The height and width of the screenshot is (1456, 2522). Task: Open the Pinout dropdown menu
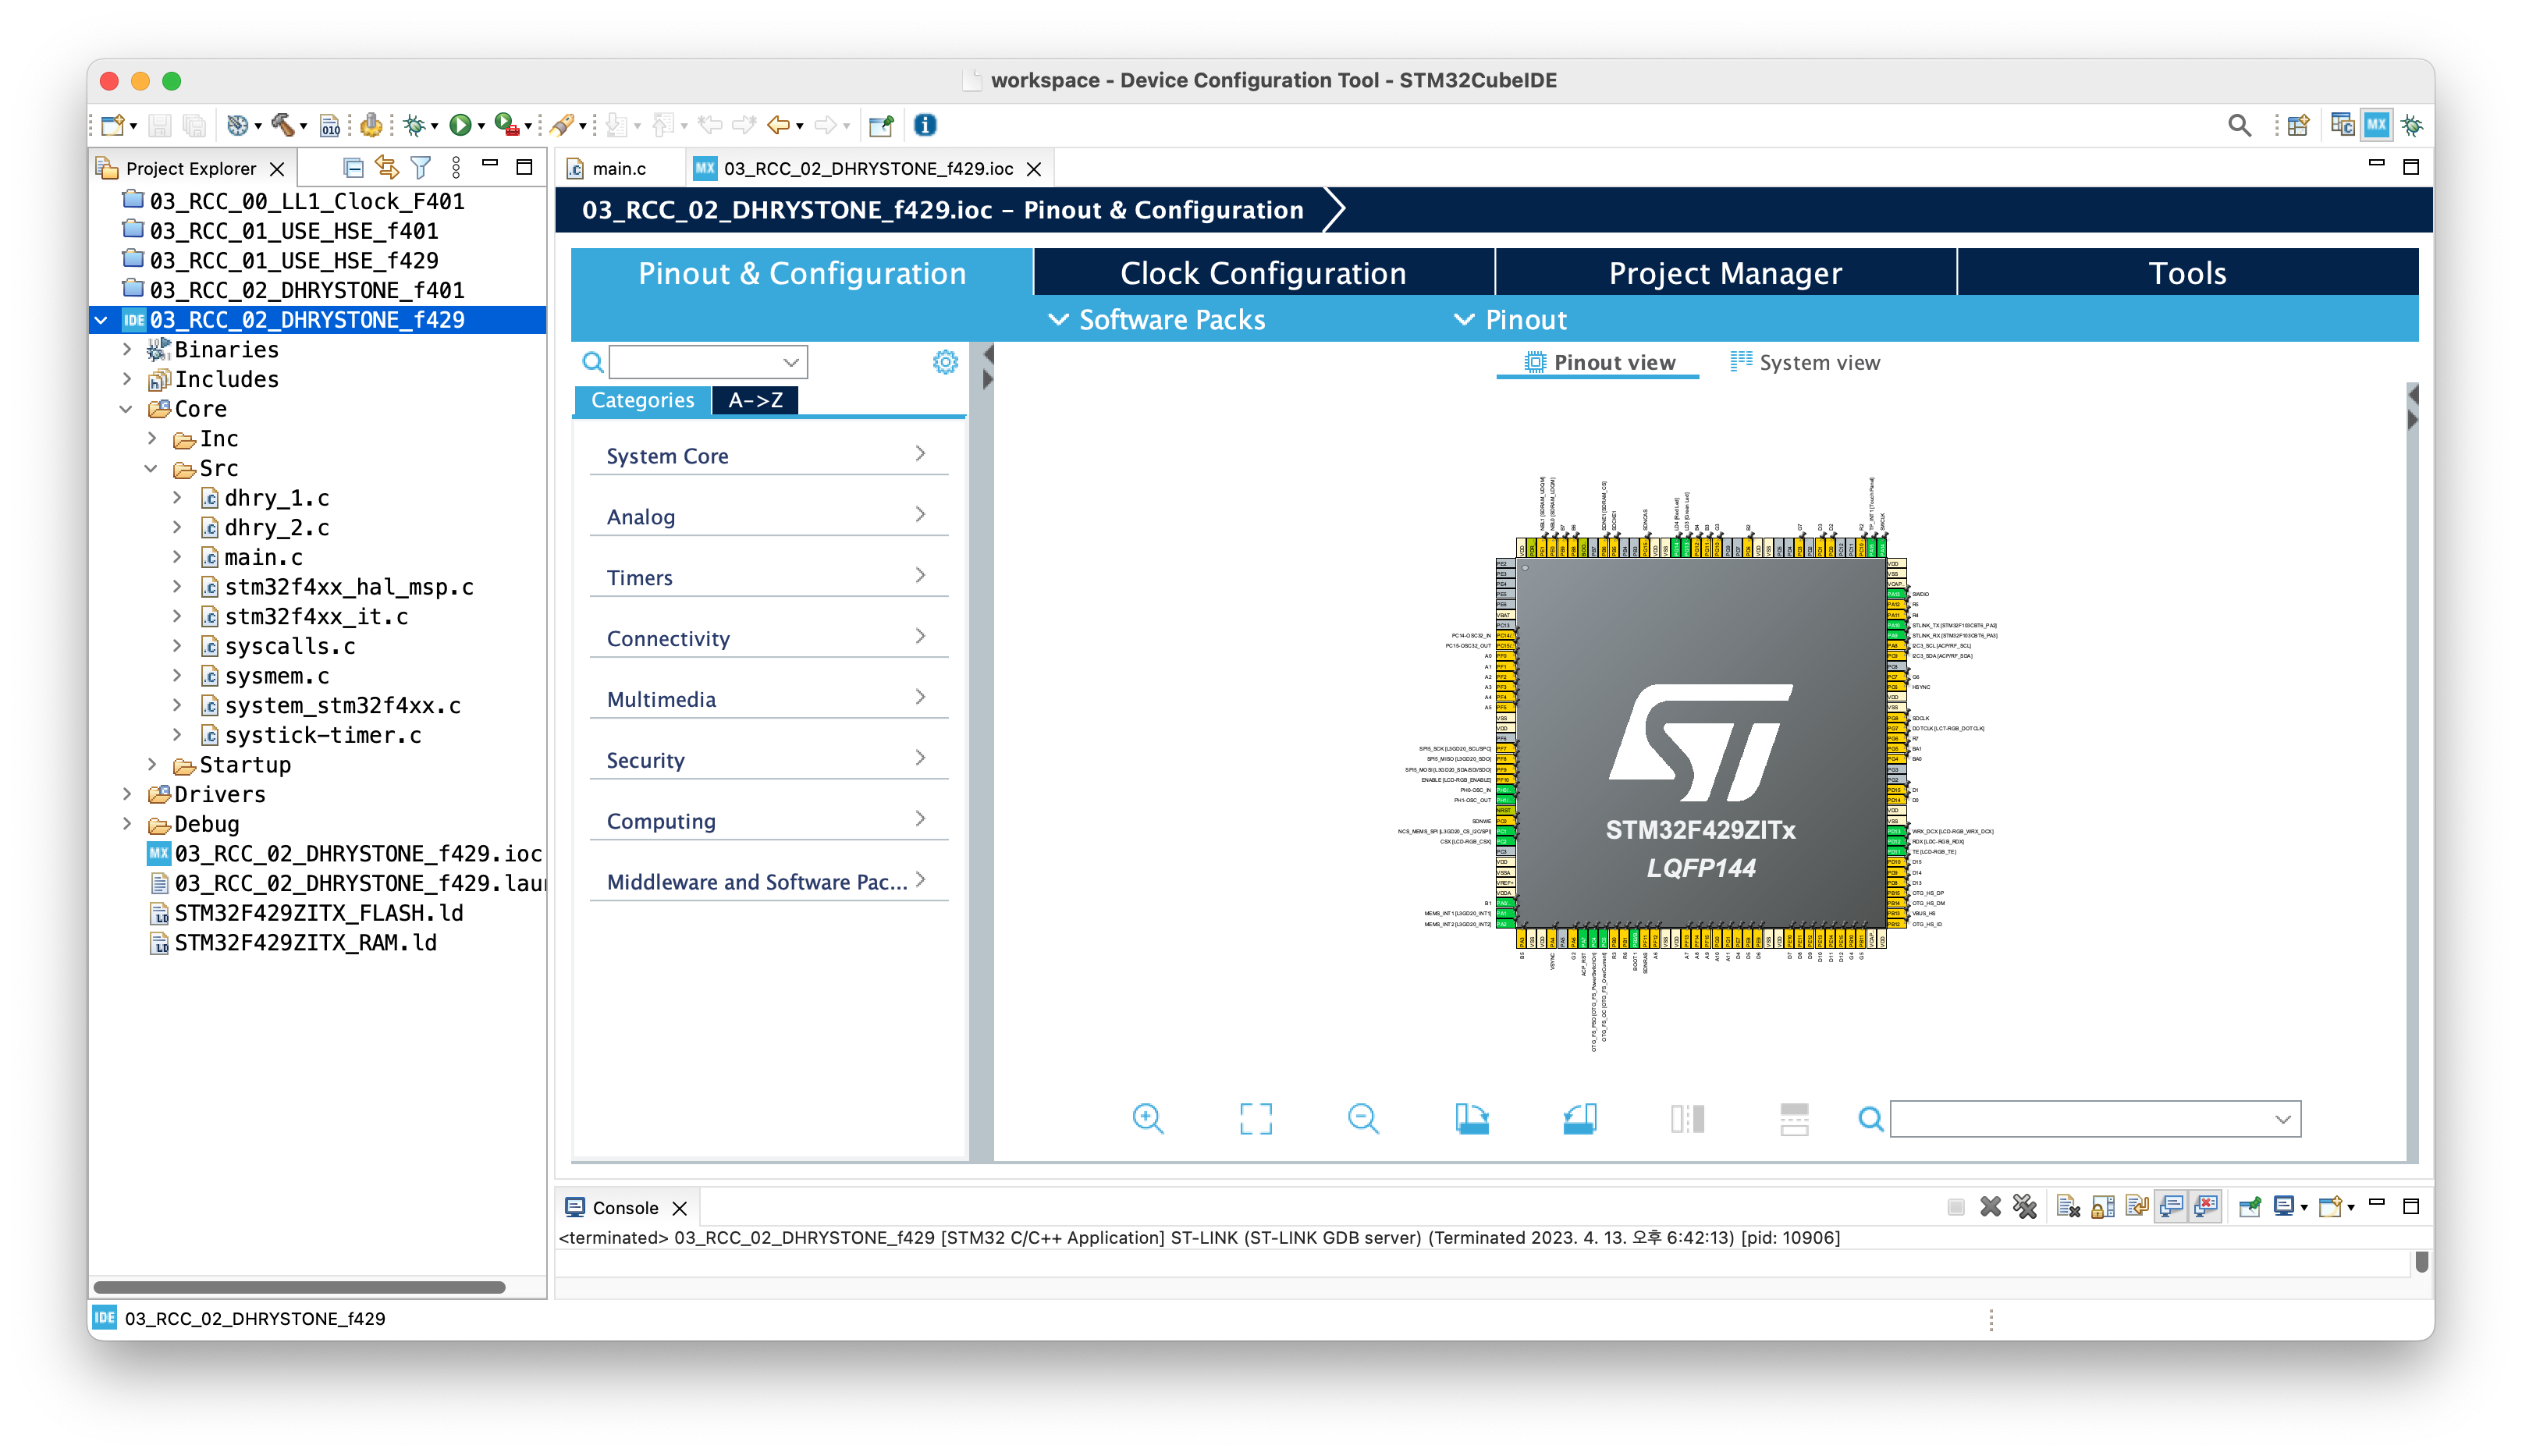[1510, 320]
